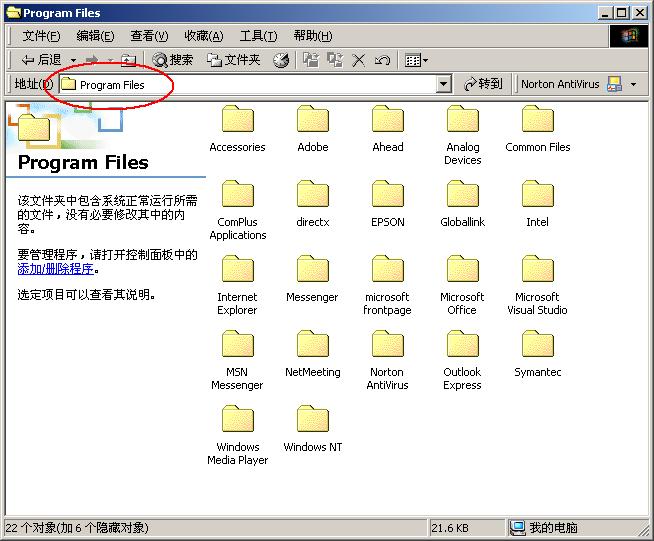Click the Copy To toolbar icon
The width and height of the screenshot is (654, 541).
335,60
